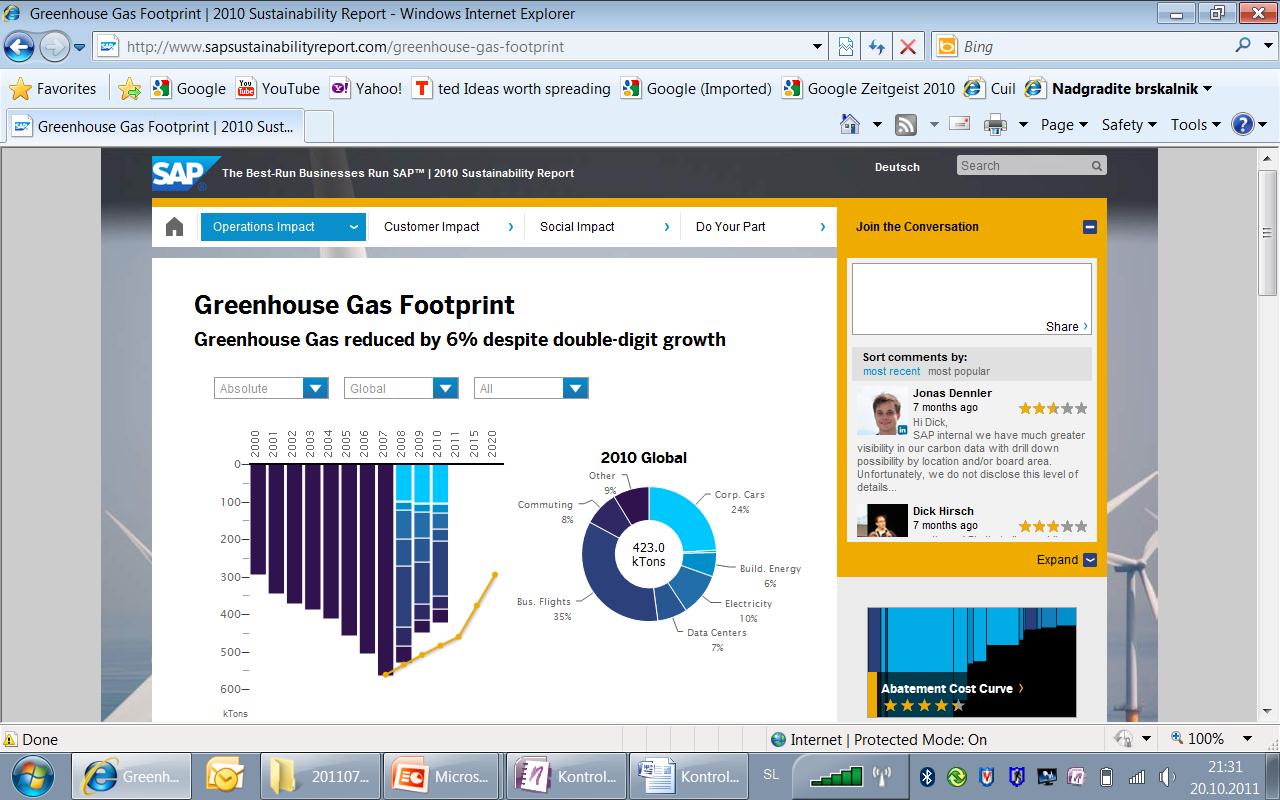The height and width of the screenshot is (800, 1280).
Task: Click the page vertical scrollbar
Action: (x=1267, y=435)
